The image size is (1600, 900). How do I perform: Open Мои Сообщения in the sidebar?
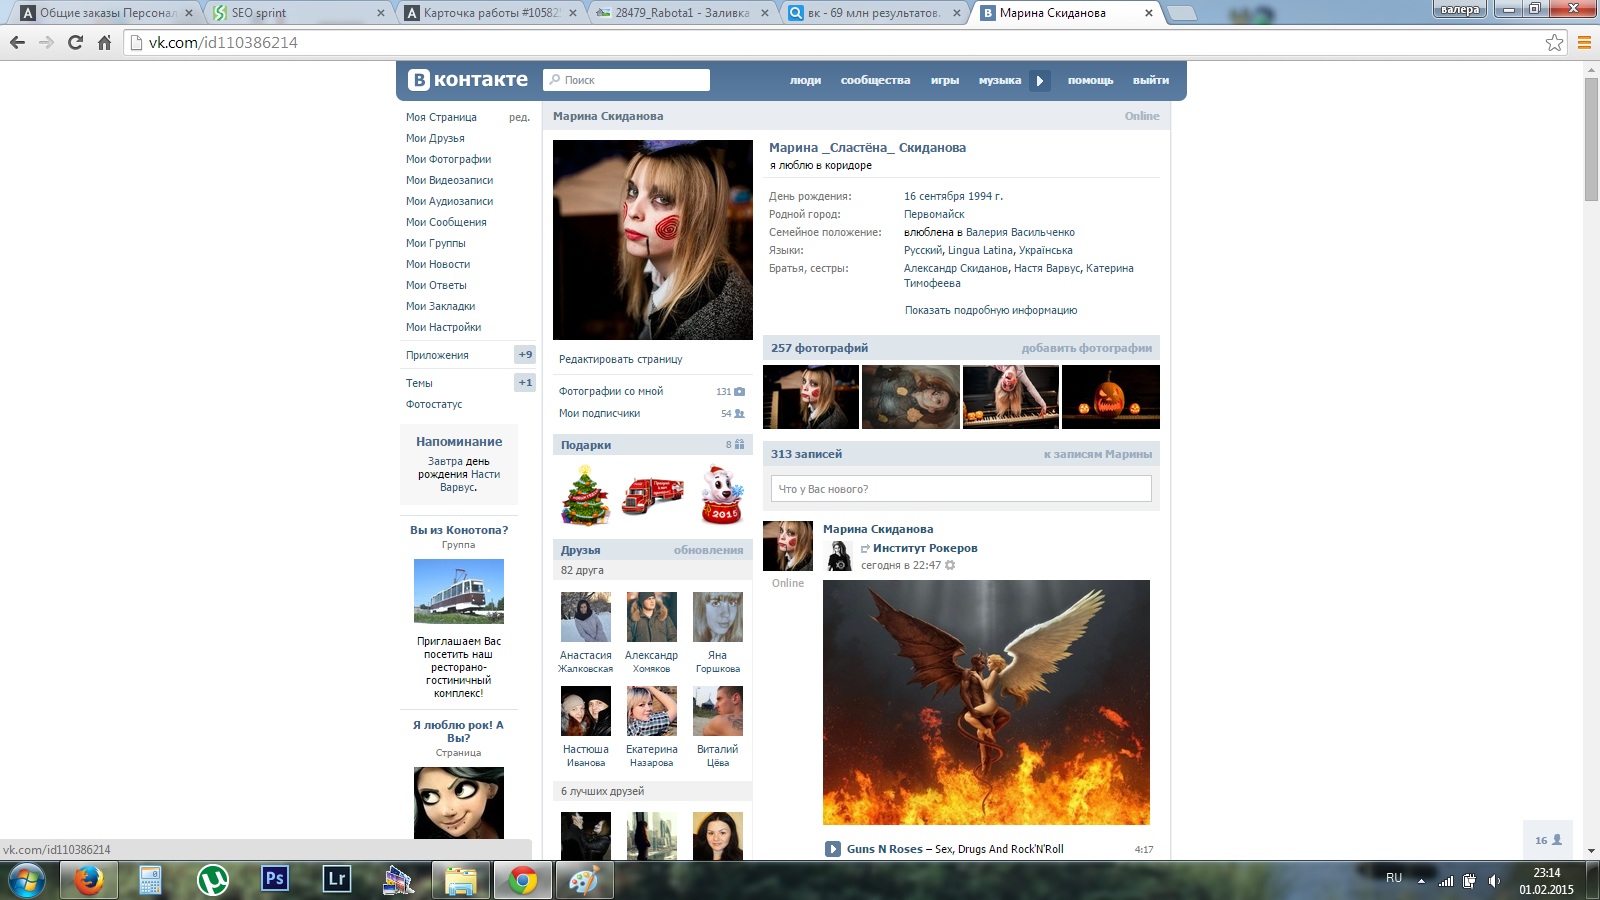coord(446,222)
